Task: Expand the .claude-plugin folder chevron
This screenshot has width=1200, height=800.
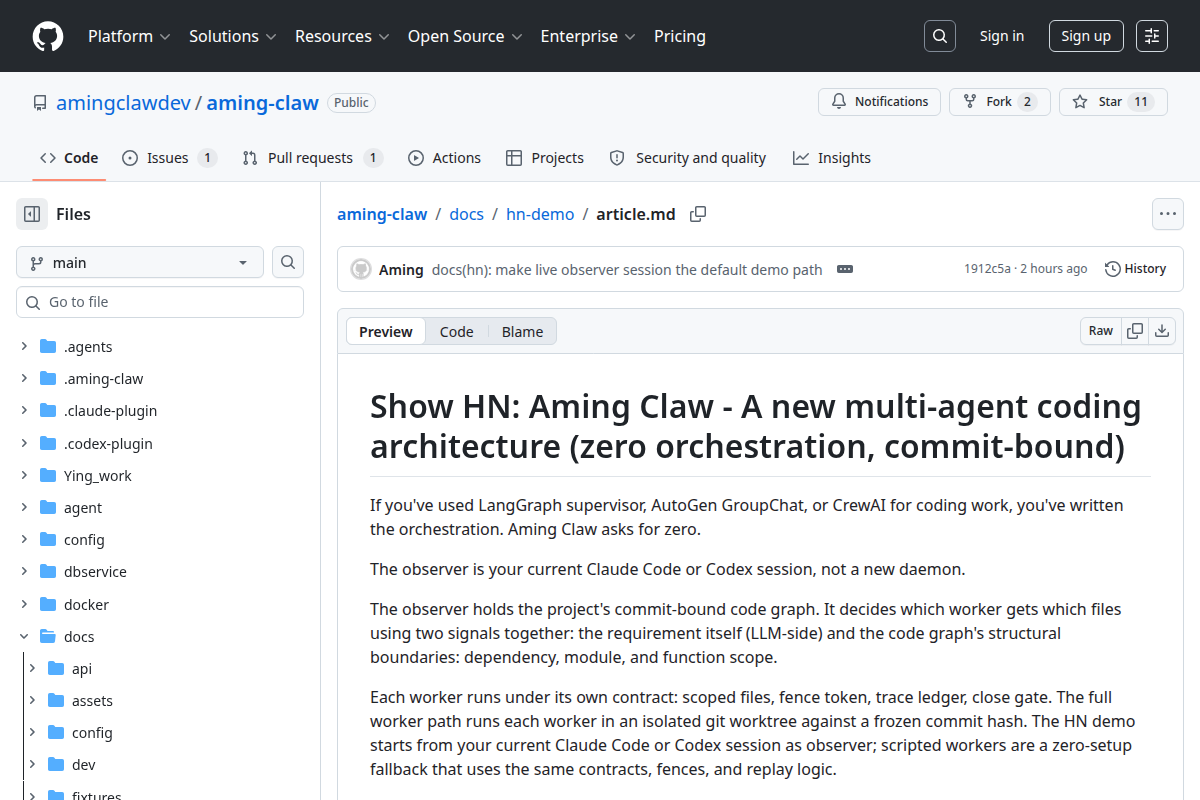Action: click(24, 411)
